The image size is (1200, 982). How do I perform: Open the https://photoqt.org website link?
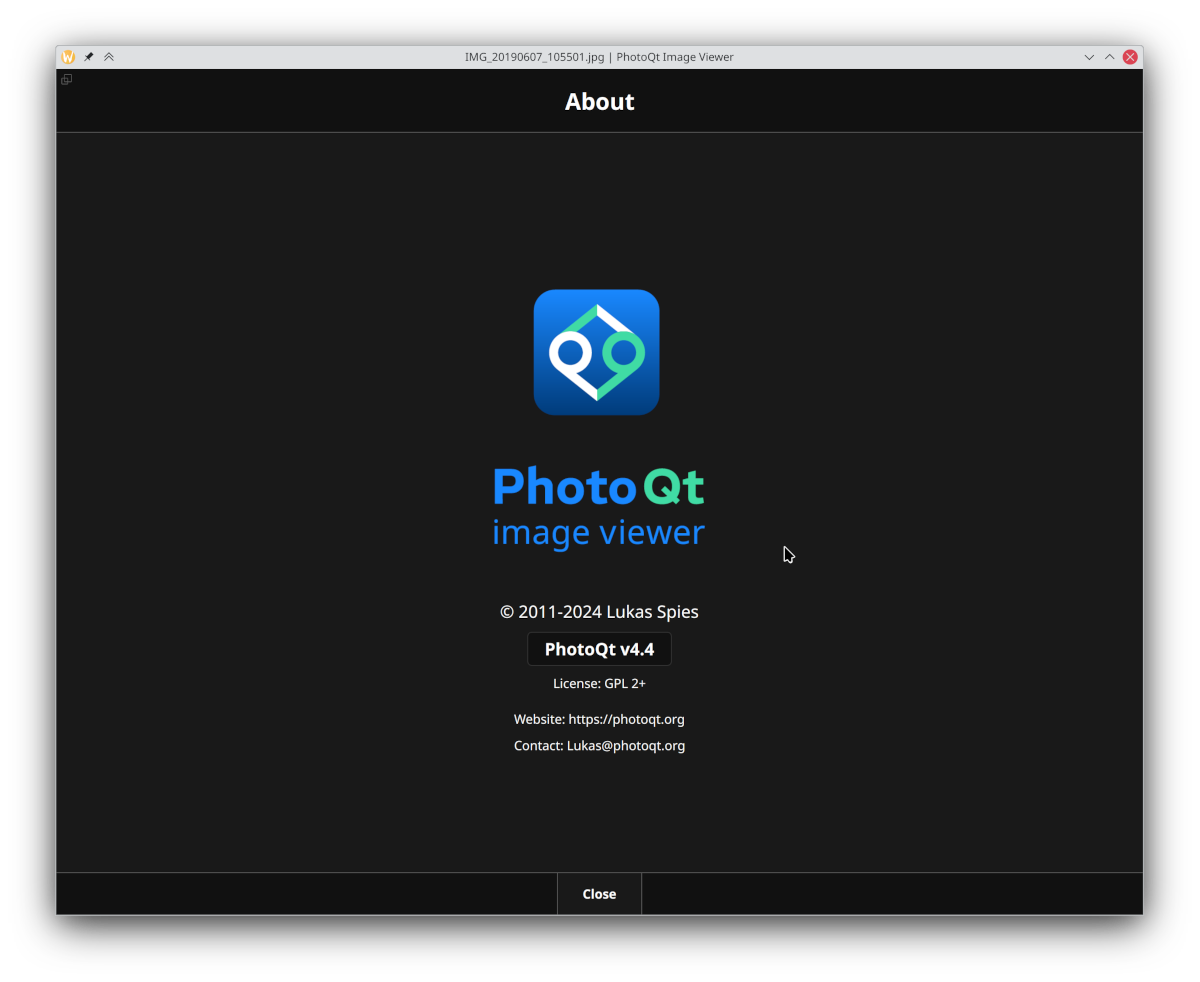coord(626,719)
